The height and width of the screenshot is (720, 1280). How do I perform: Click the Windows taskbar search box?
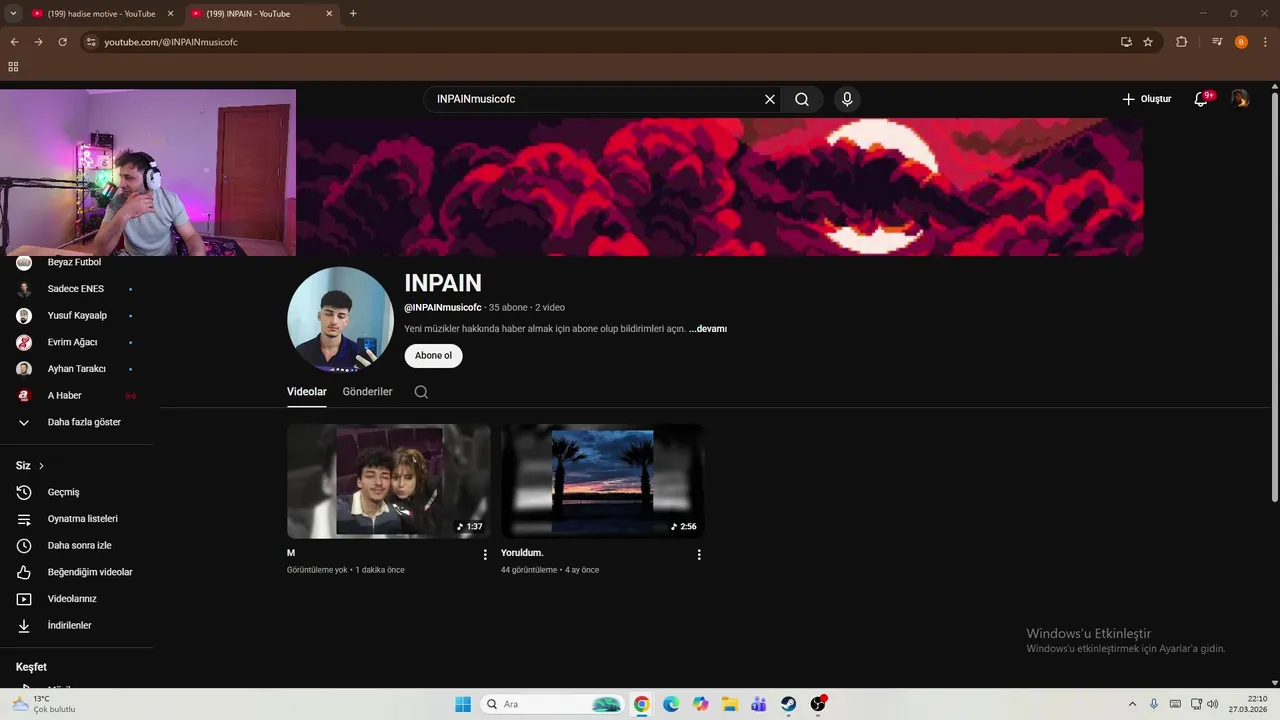tap(553, 704)
